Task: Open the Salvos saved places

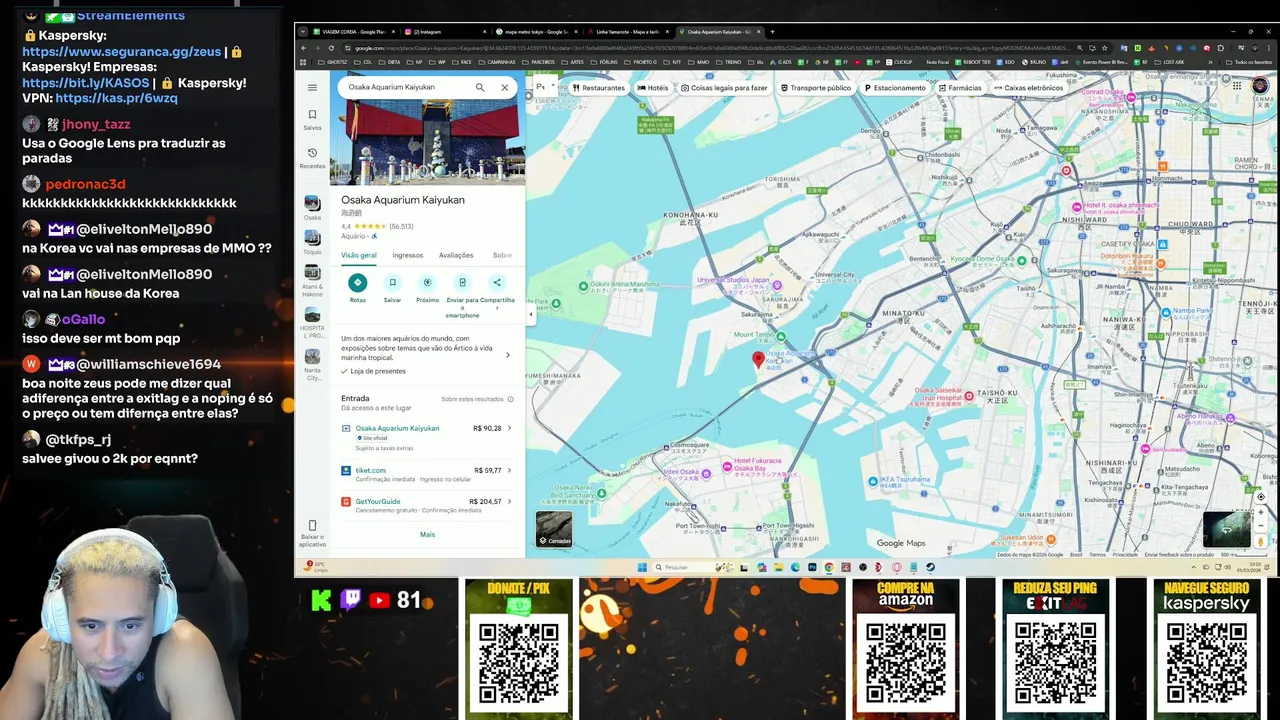Action: coord(312,119)
